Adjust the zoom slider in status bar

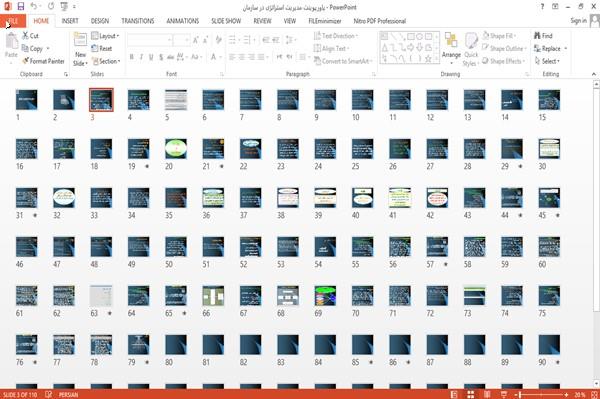[x=541, y=394]
